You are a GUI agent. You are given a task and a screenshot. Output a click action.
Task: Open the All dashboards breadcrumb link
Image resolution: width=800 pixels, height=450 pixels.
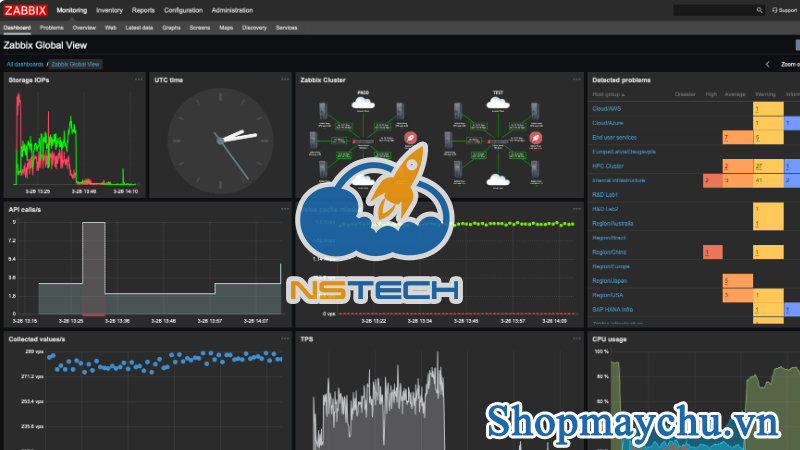(x=24, y=64)
